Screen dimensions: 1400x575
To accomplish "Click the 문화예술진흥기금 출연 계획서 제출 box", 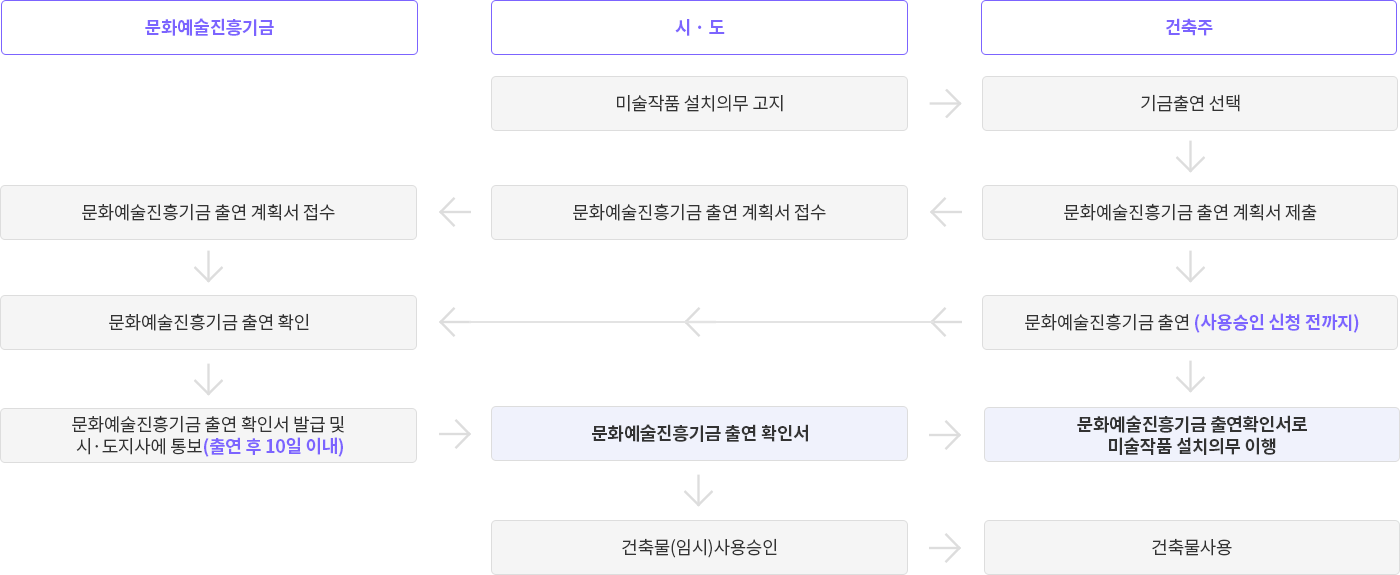I will click(x=1190, y=212).
